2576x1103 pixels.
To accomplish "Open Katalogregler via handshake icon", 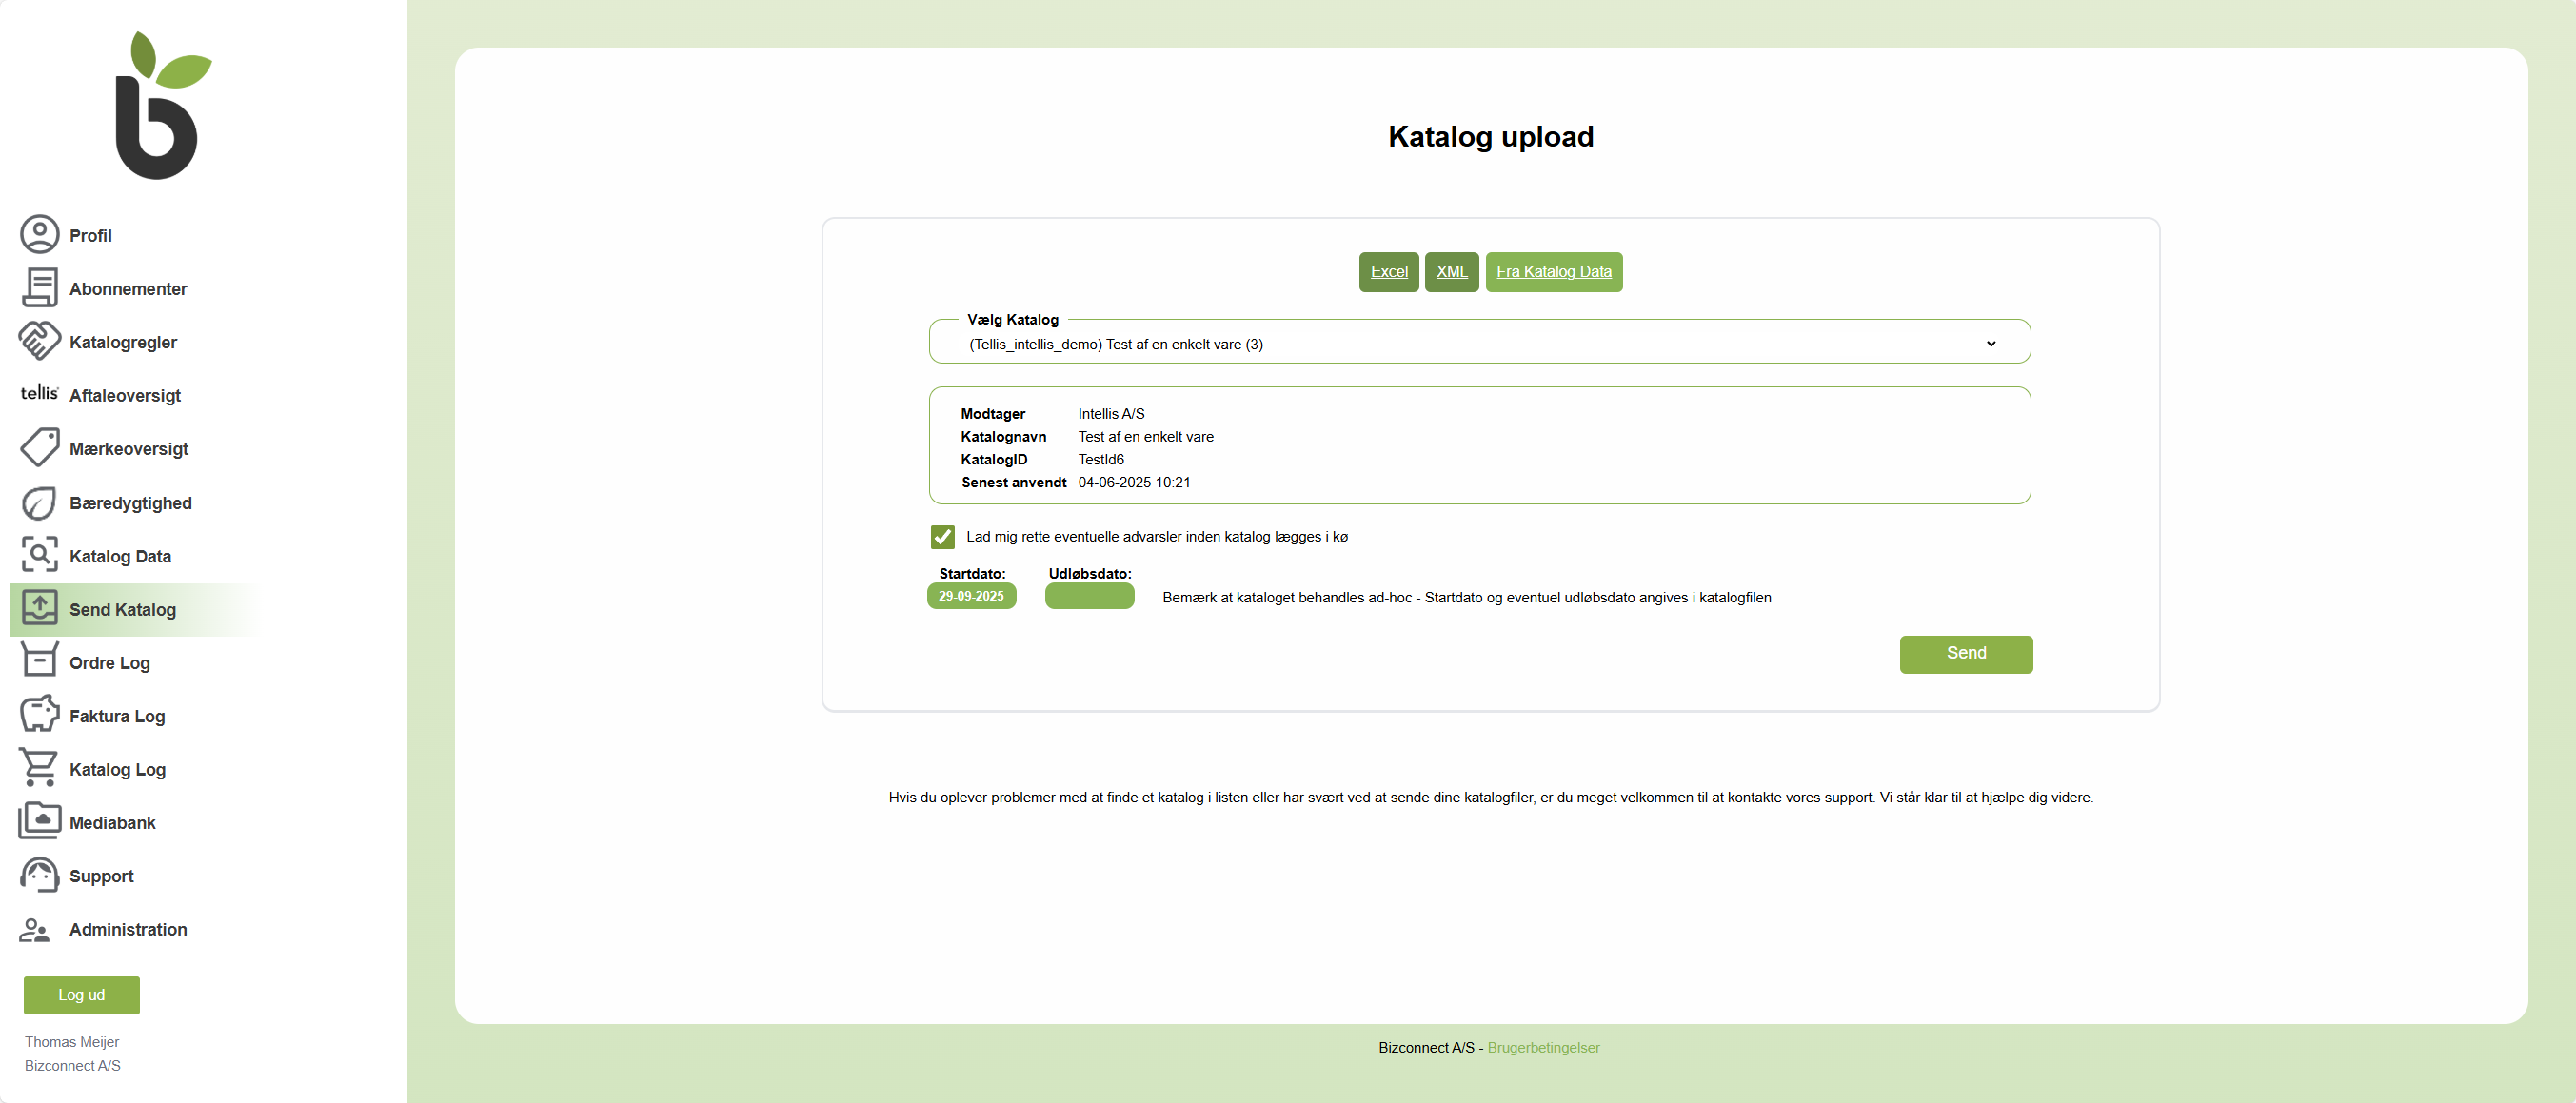I will [x=40, y=341].
